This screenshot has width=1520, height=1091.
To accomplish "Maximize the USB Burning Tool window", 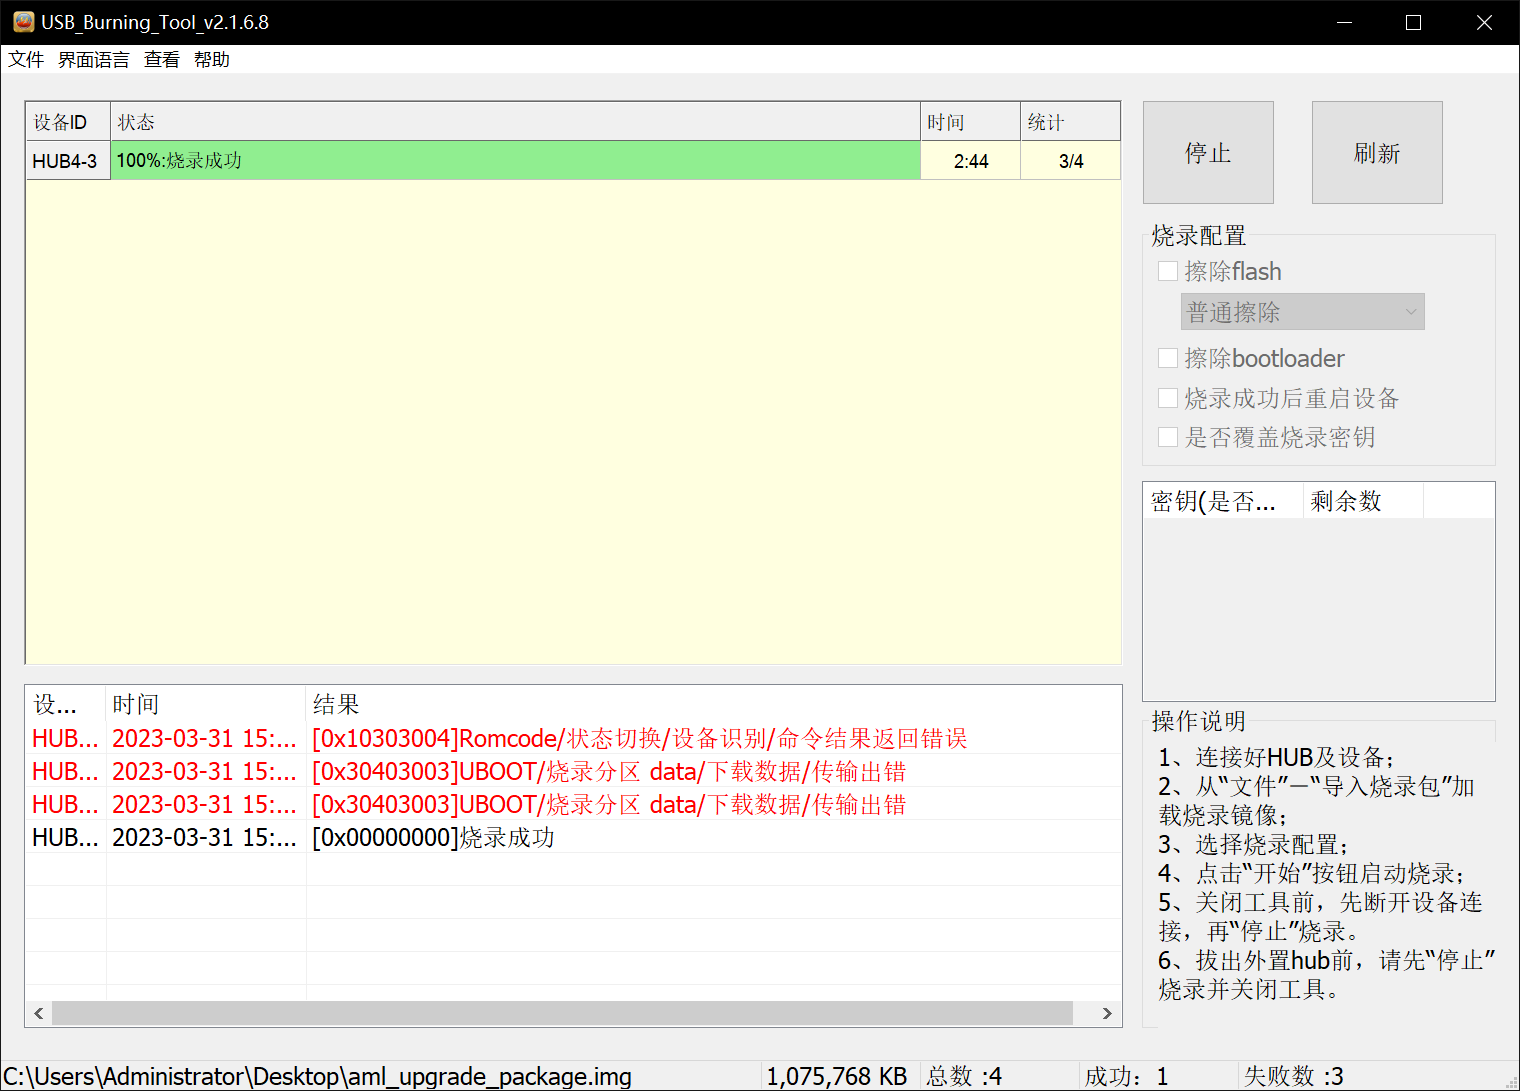I will tap(1413, 22).
